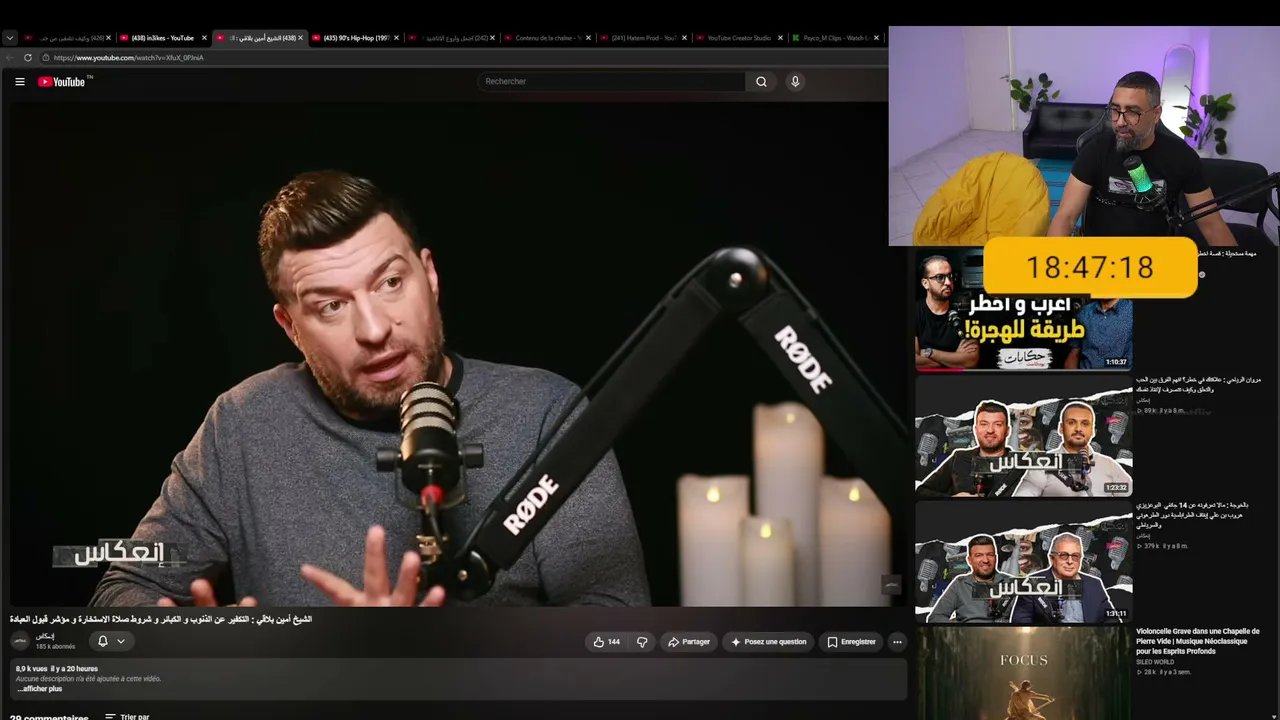Image resolution: width=1280 pixels, height=720 pixels.
Task: Close the Hatem Prod tab
Action: point(684,38)
